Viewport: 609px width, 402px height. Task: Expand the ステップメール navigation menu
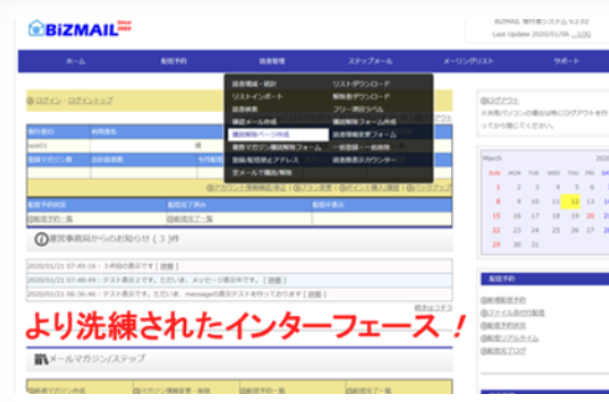(x=356, y=62)
